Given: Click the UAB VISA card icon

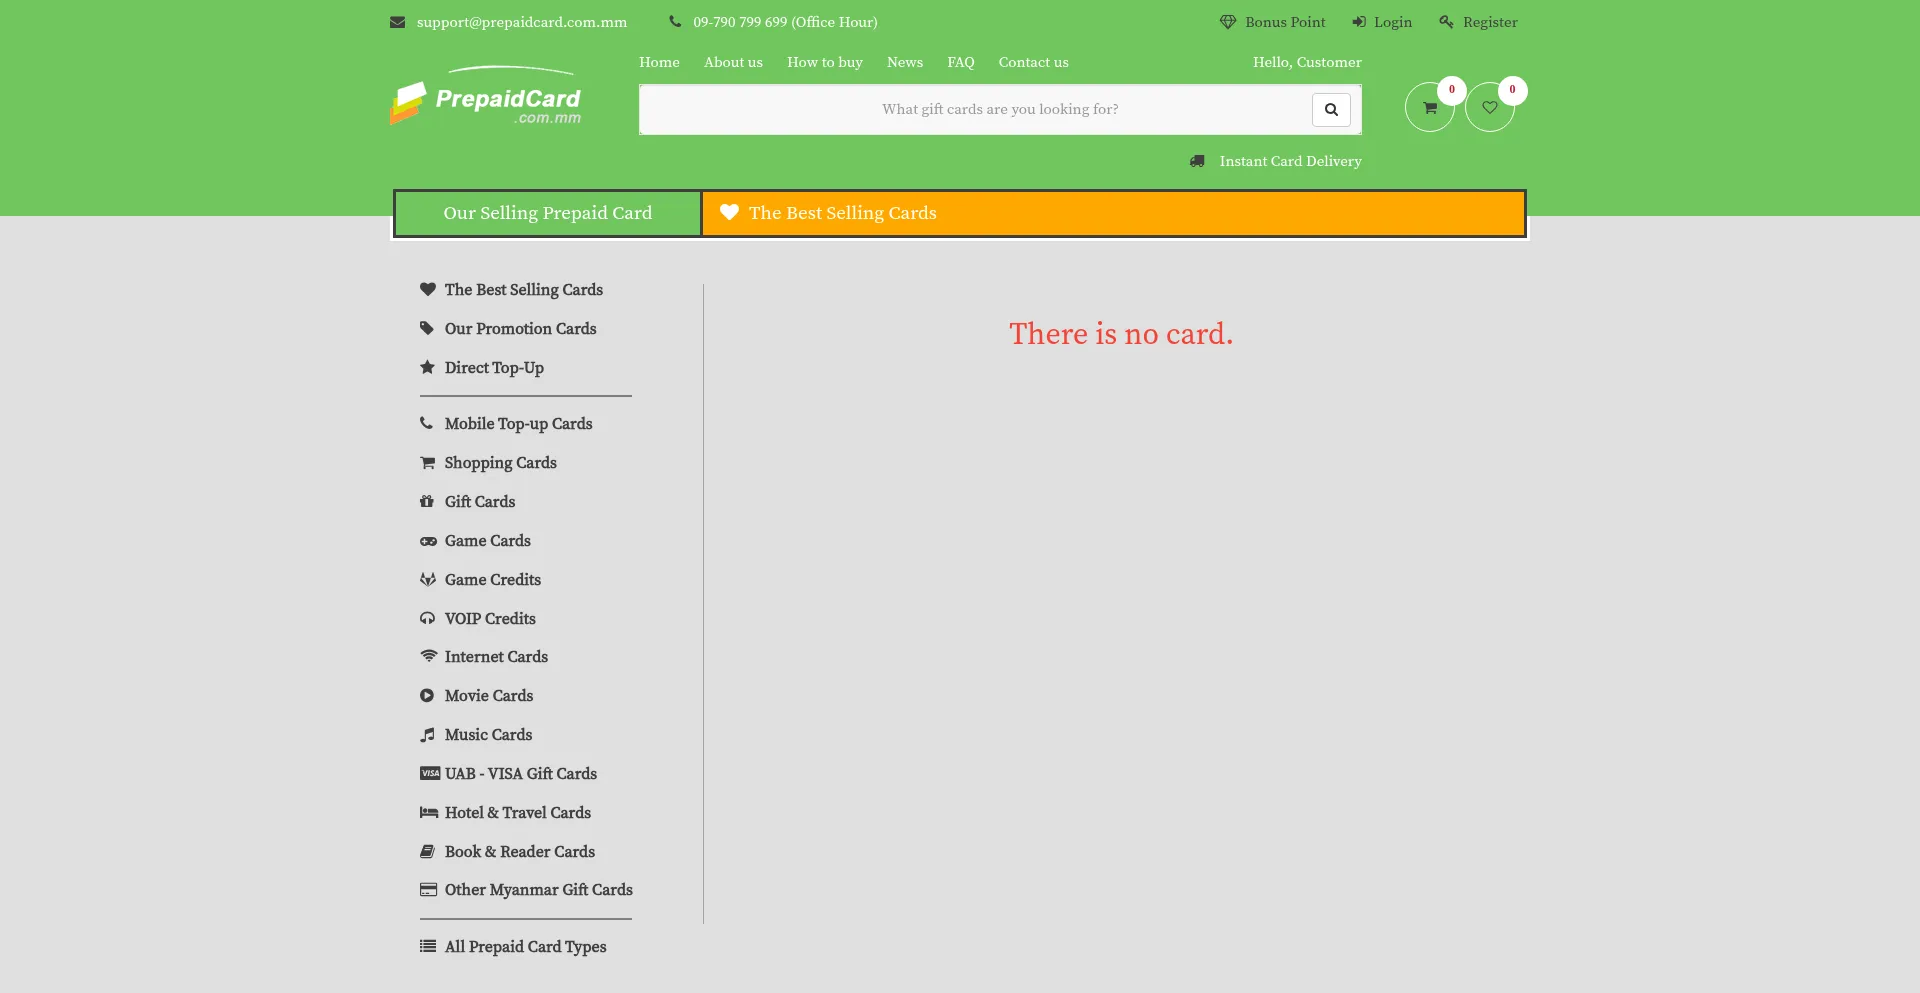Looking at the screenshot, I should 429,774.
